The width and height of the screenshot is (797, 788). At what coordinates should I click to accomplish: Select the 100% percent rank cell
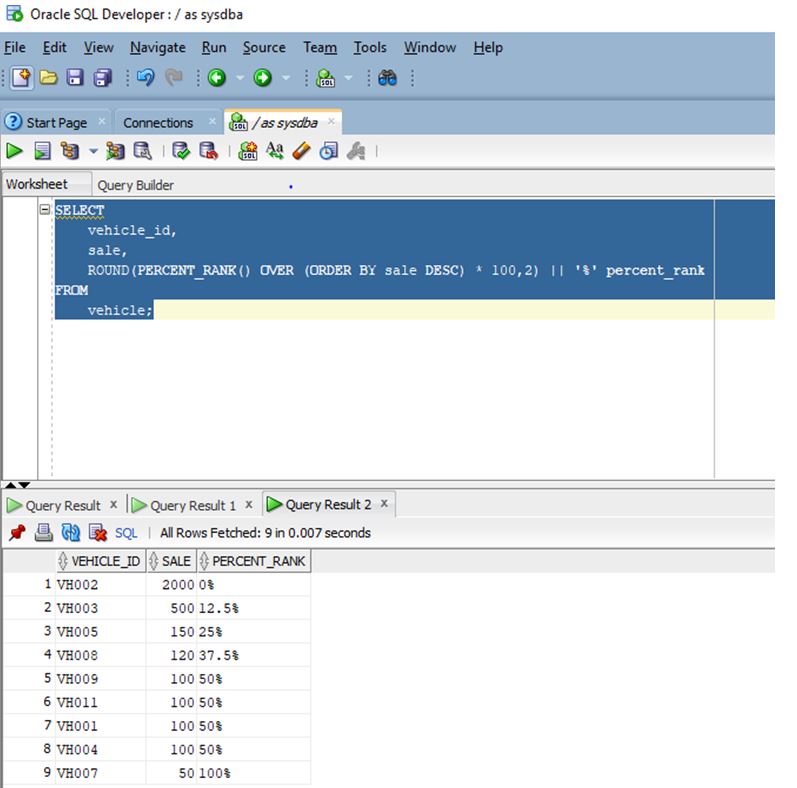pyautogui.click(x=254, y=773)
